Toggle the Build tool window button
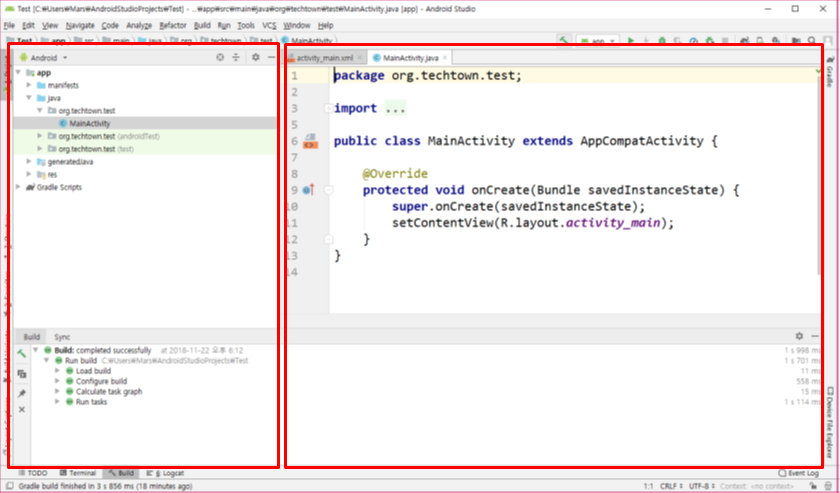This screenshot has width=840, height=493. pyautogui.click(x=121, y=473)
